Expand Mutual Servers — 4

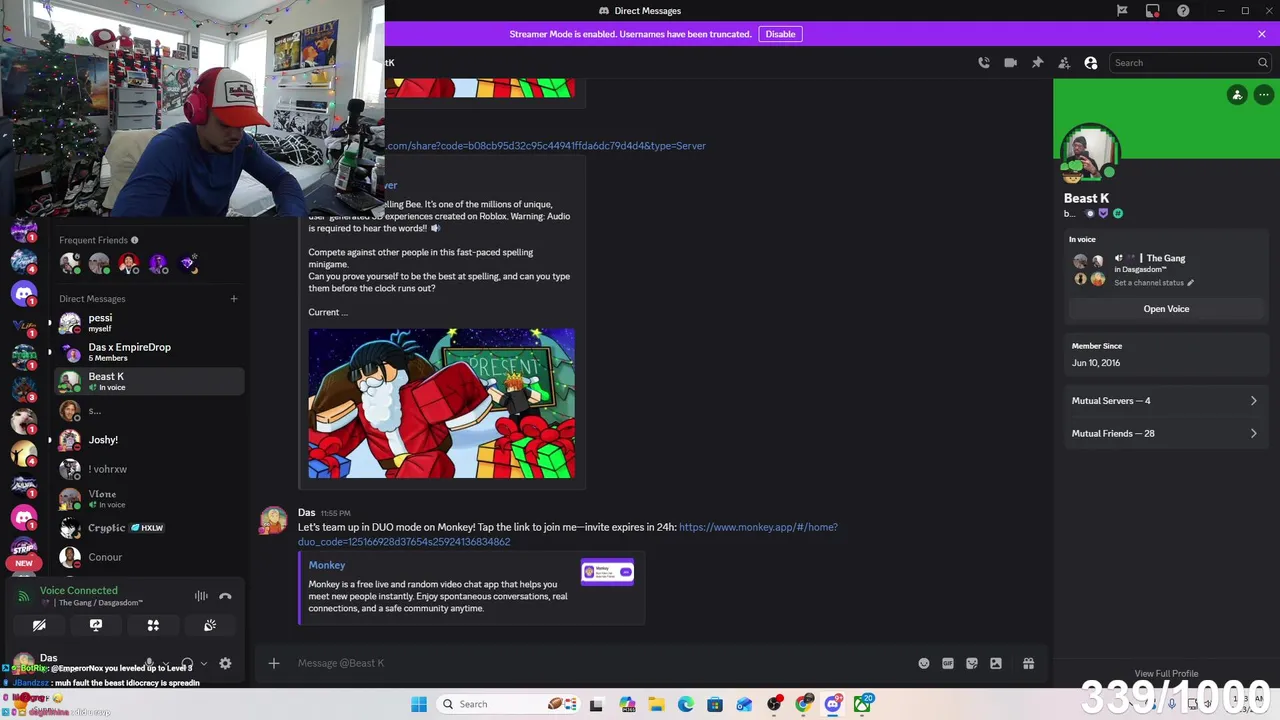(x=1165, y=401)
